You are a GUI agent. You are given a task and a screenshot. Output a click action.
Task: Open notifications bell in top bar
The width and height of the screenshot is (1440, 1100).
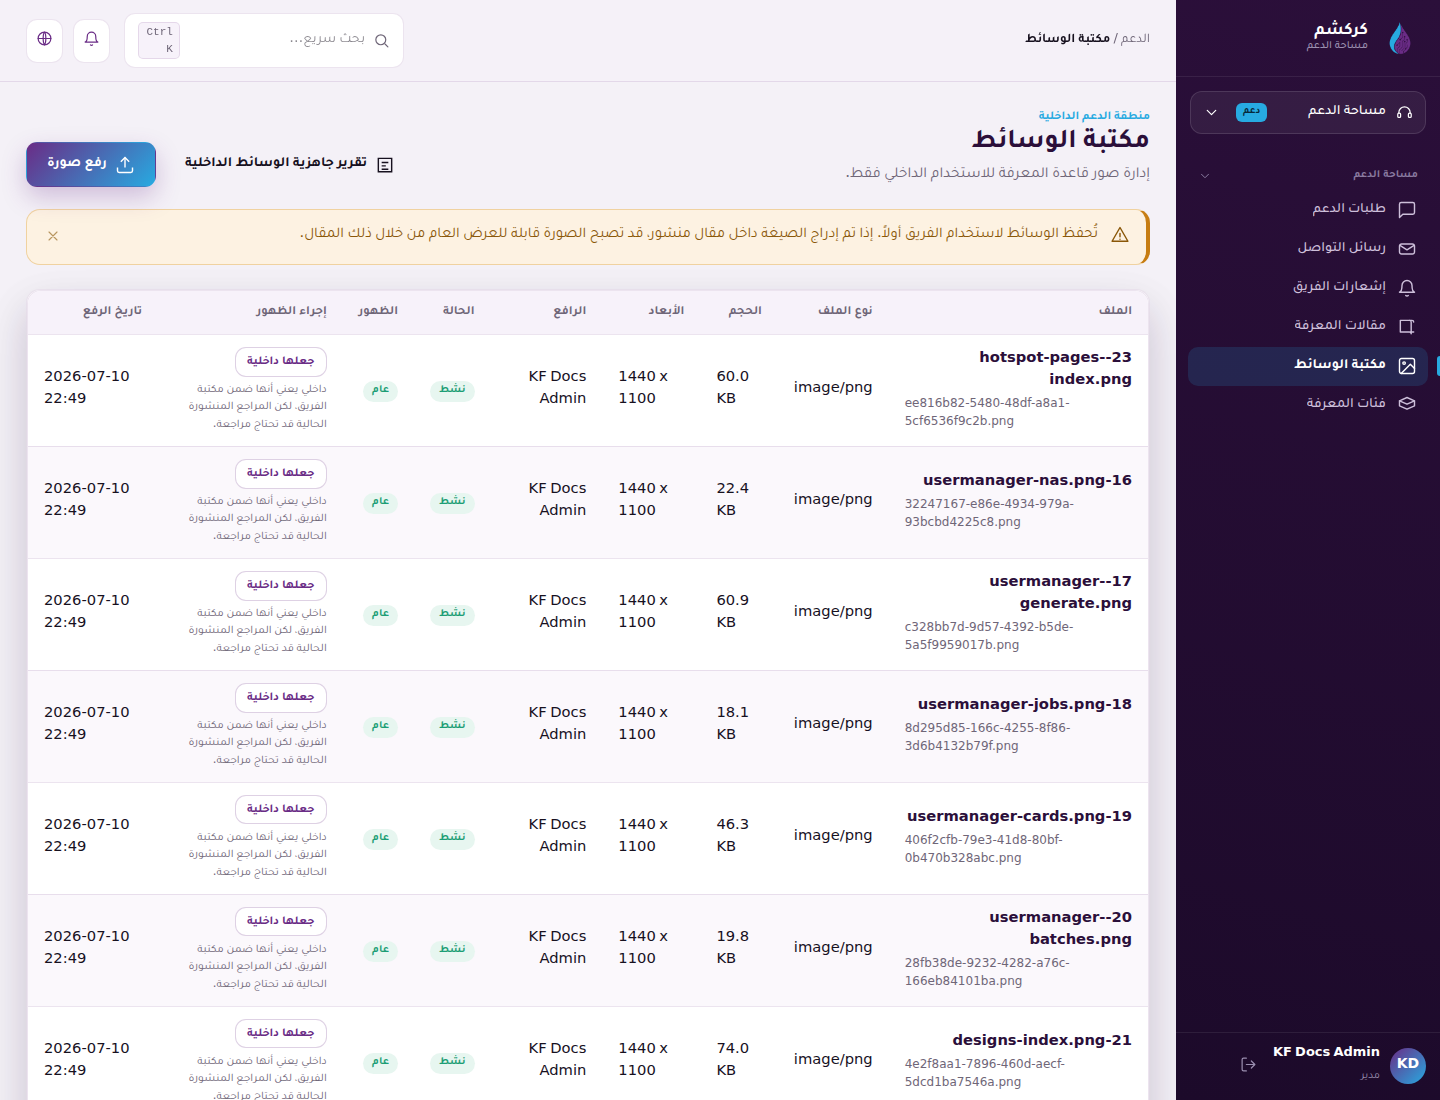[x=91, y=40]
